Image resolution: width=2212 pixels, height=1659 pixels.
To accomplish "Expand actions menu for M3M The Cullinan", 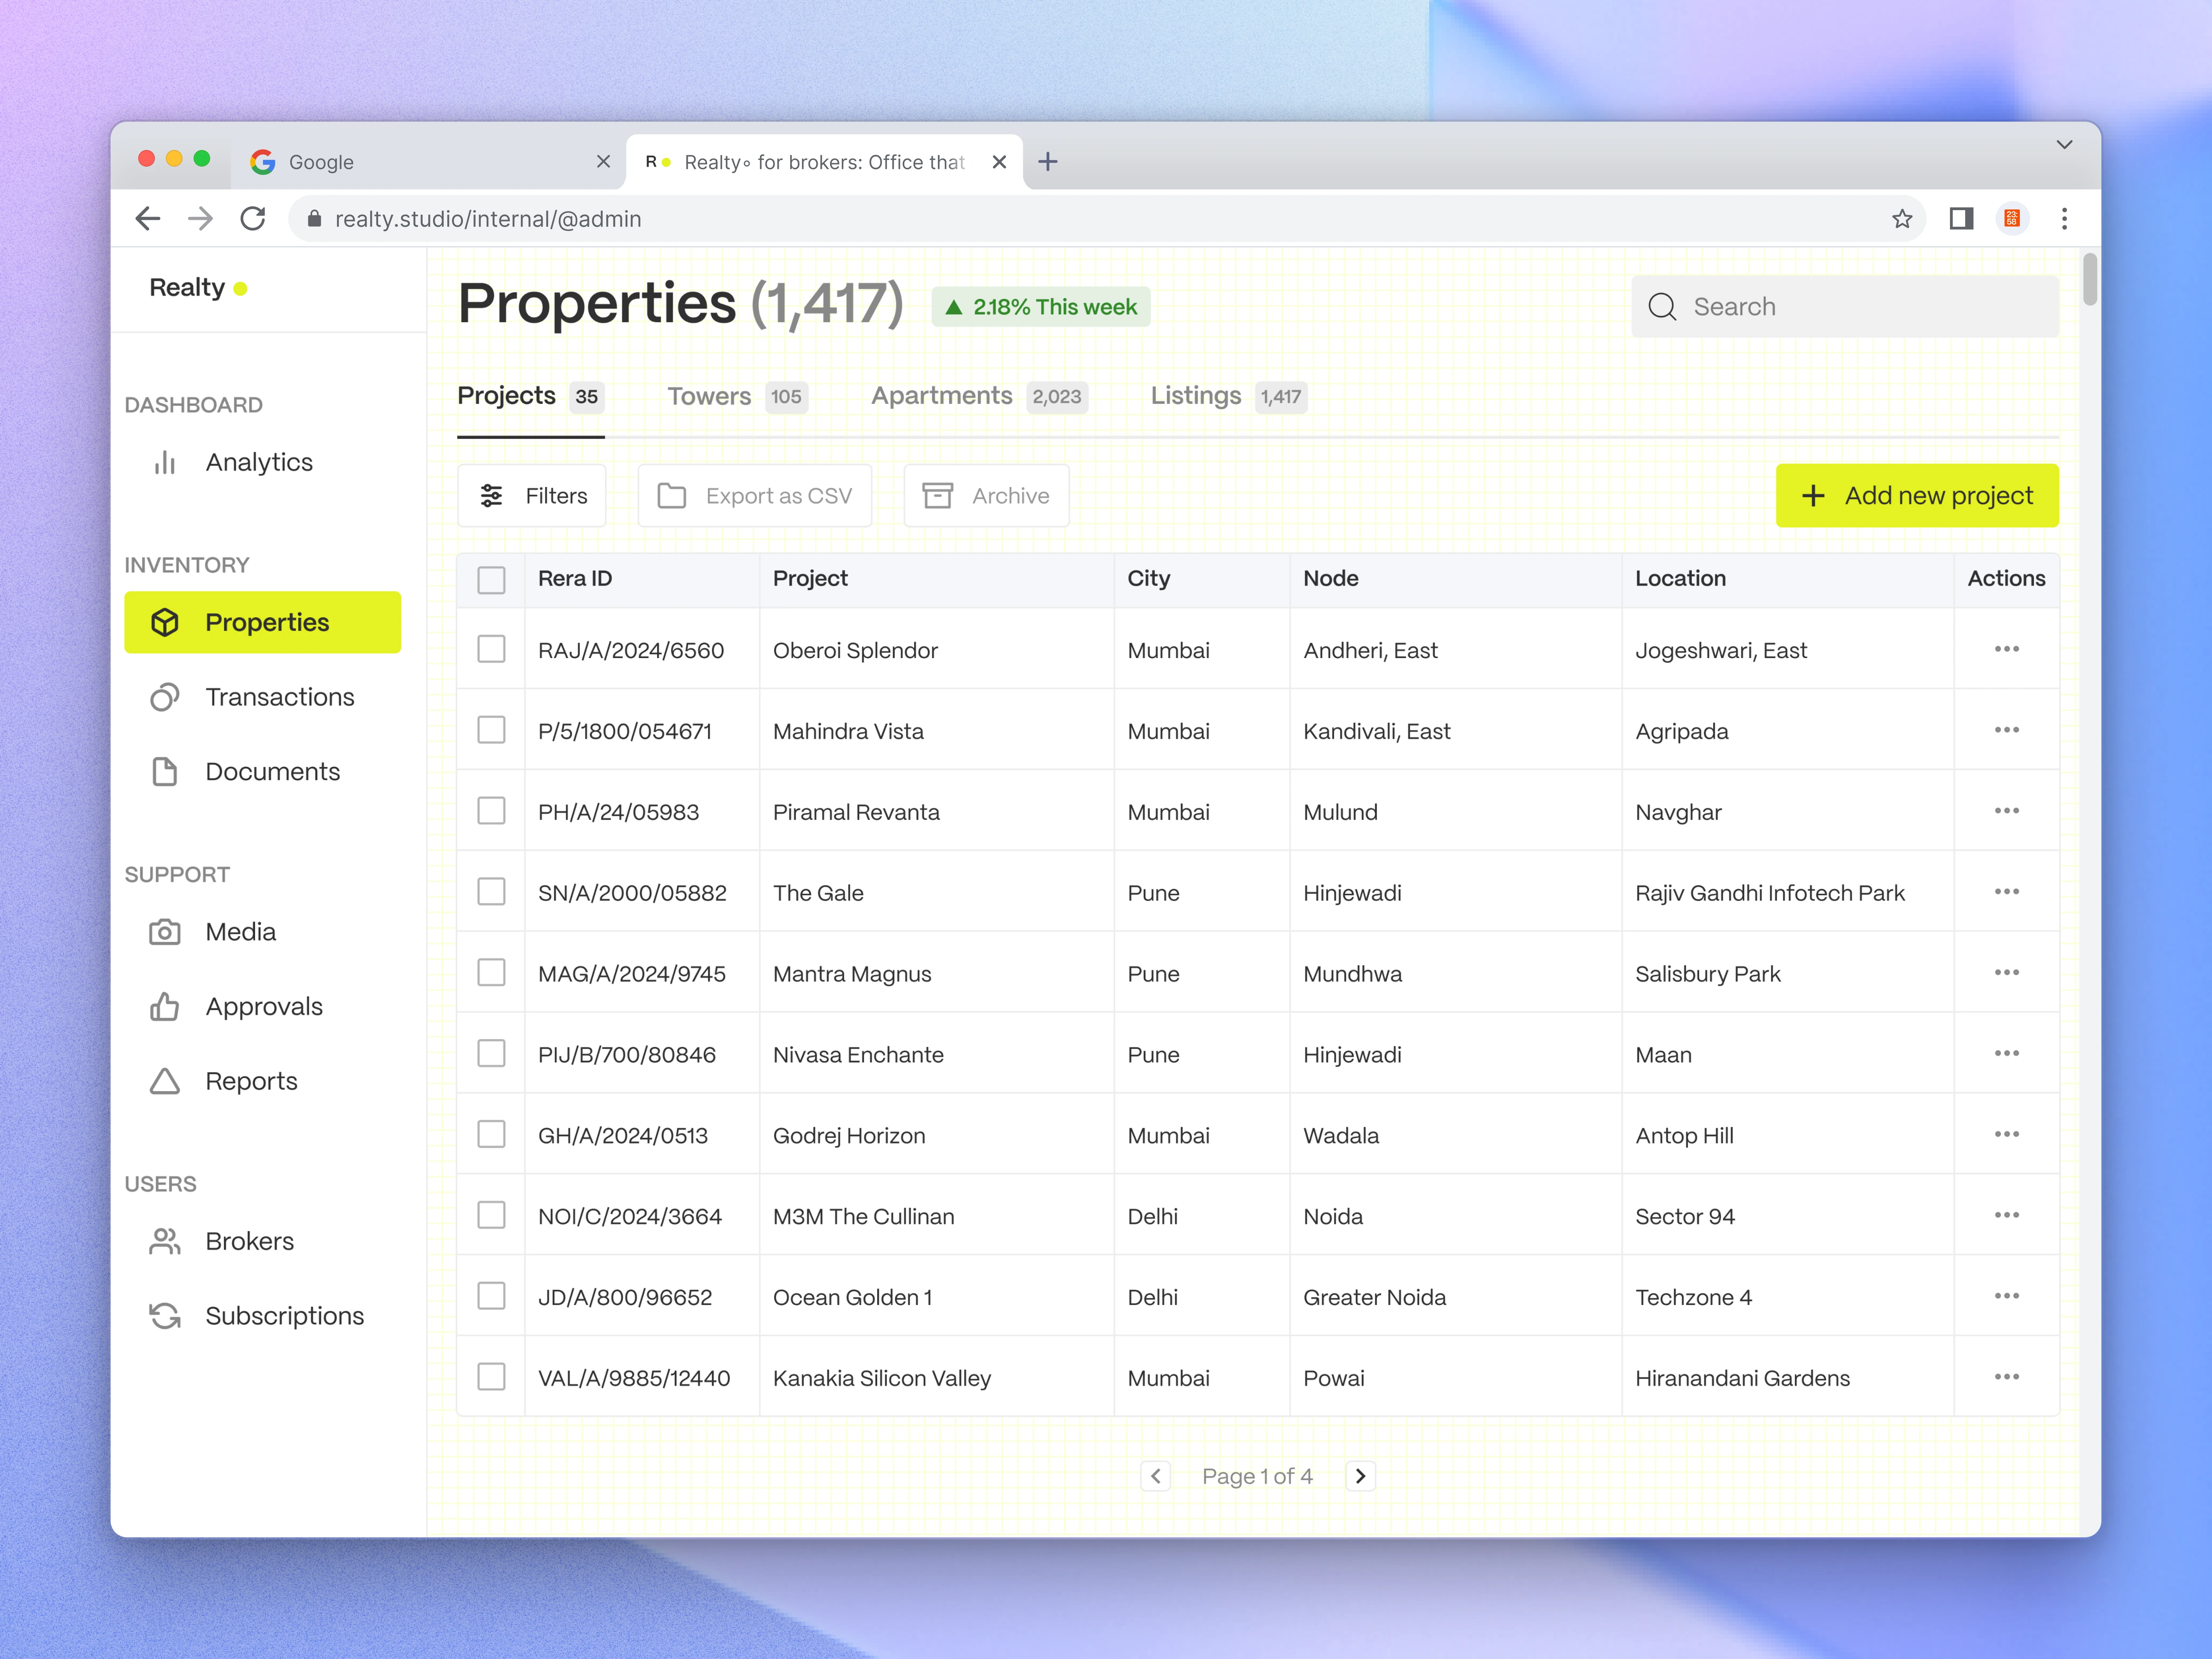I will click(x=2006, y=1215).
